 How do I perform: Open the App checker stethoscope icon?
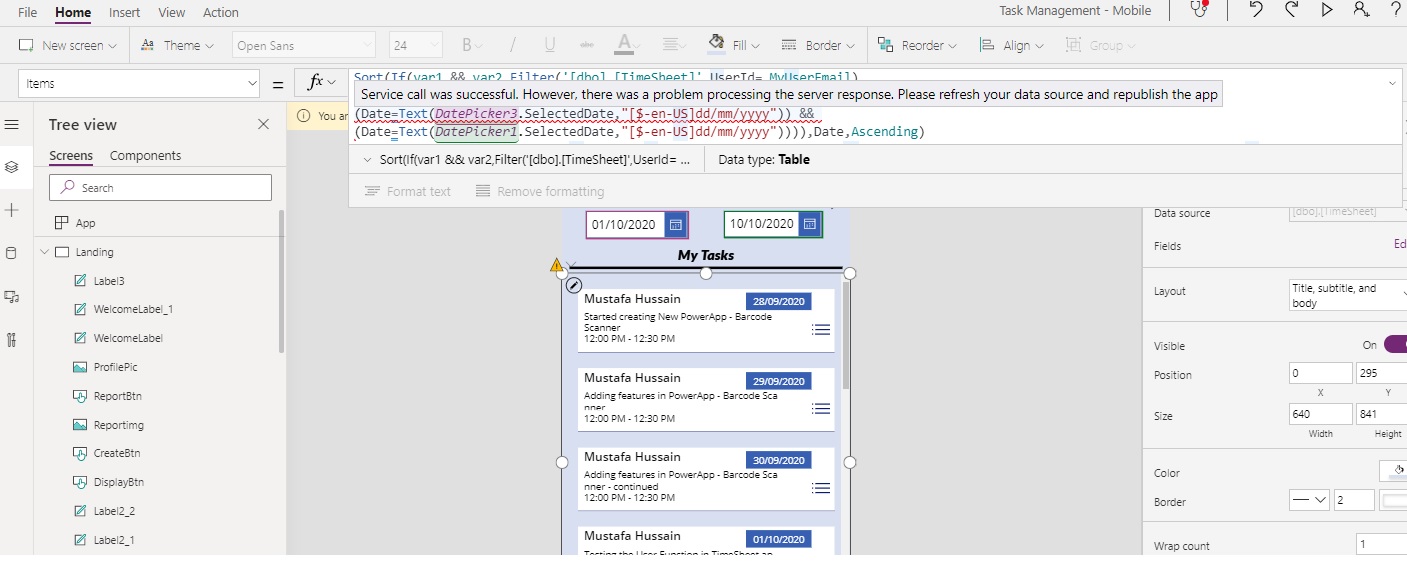pyautogui.click(x=1198, y=10)
